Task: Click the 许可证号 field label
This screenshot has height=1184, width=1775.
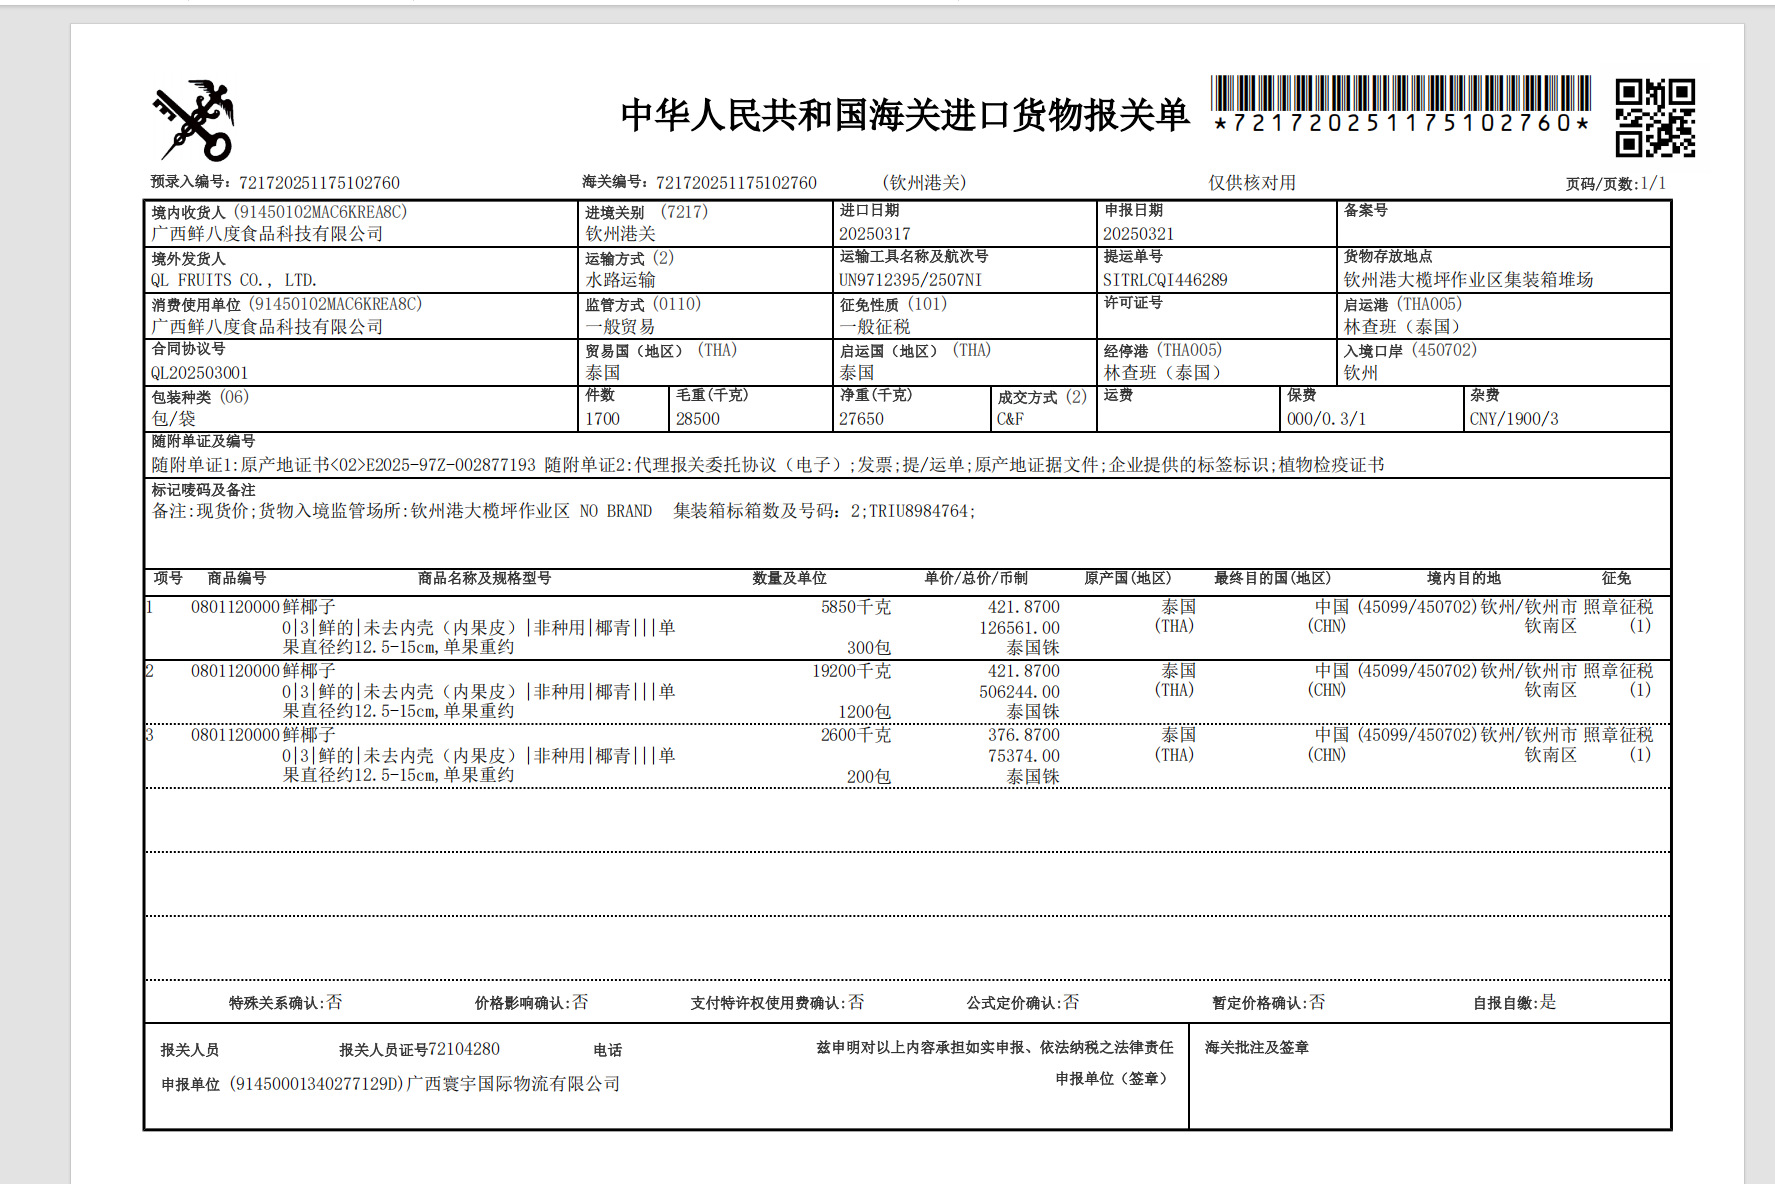Action: pos(1133,302)
